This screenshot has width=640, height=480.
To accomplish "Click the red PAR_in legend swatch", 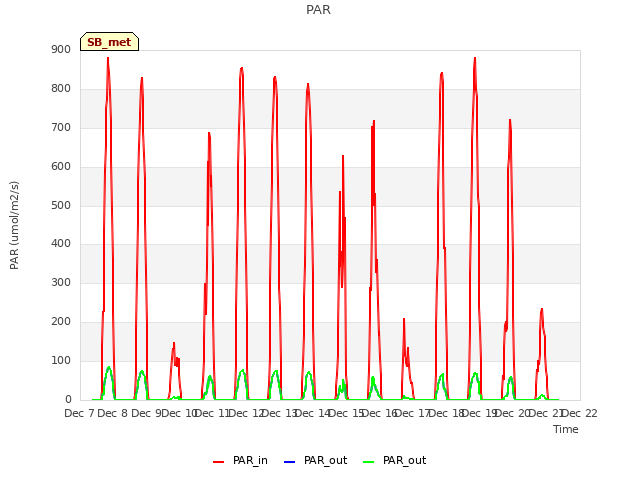I will pos(218,462).
